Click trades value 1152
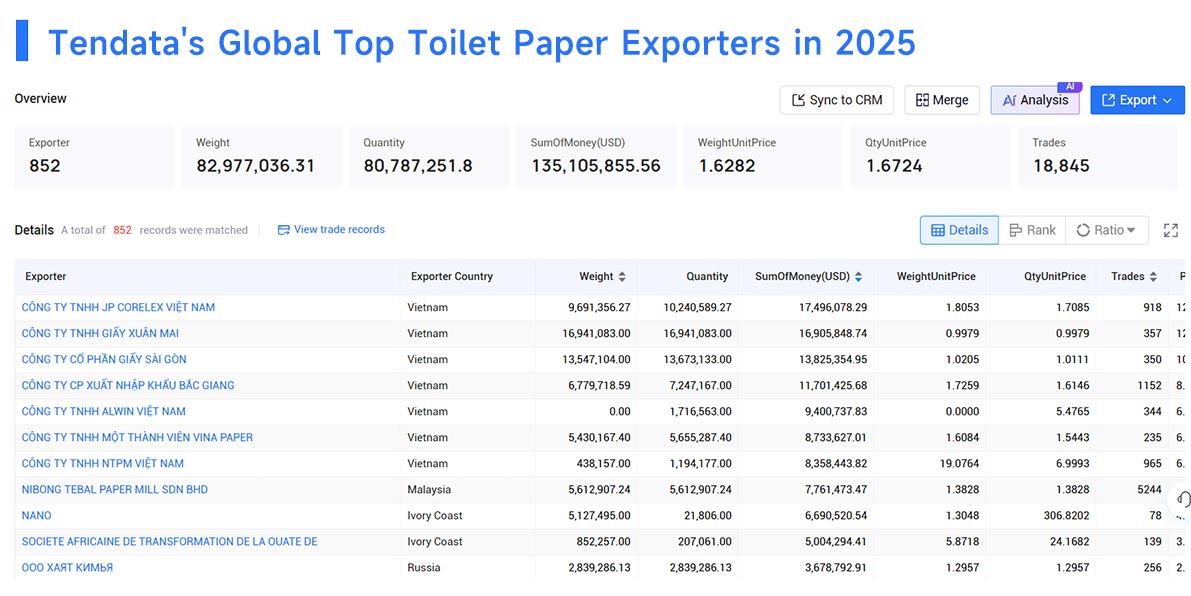Image resolution: width=1191 pixels, height=596 pixels. [1149, 385]
